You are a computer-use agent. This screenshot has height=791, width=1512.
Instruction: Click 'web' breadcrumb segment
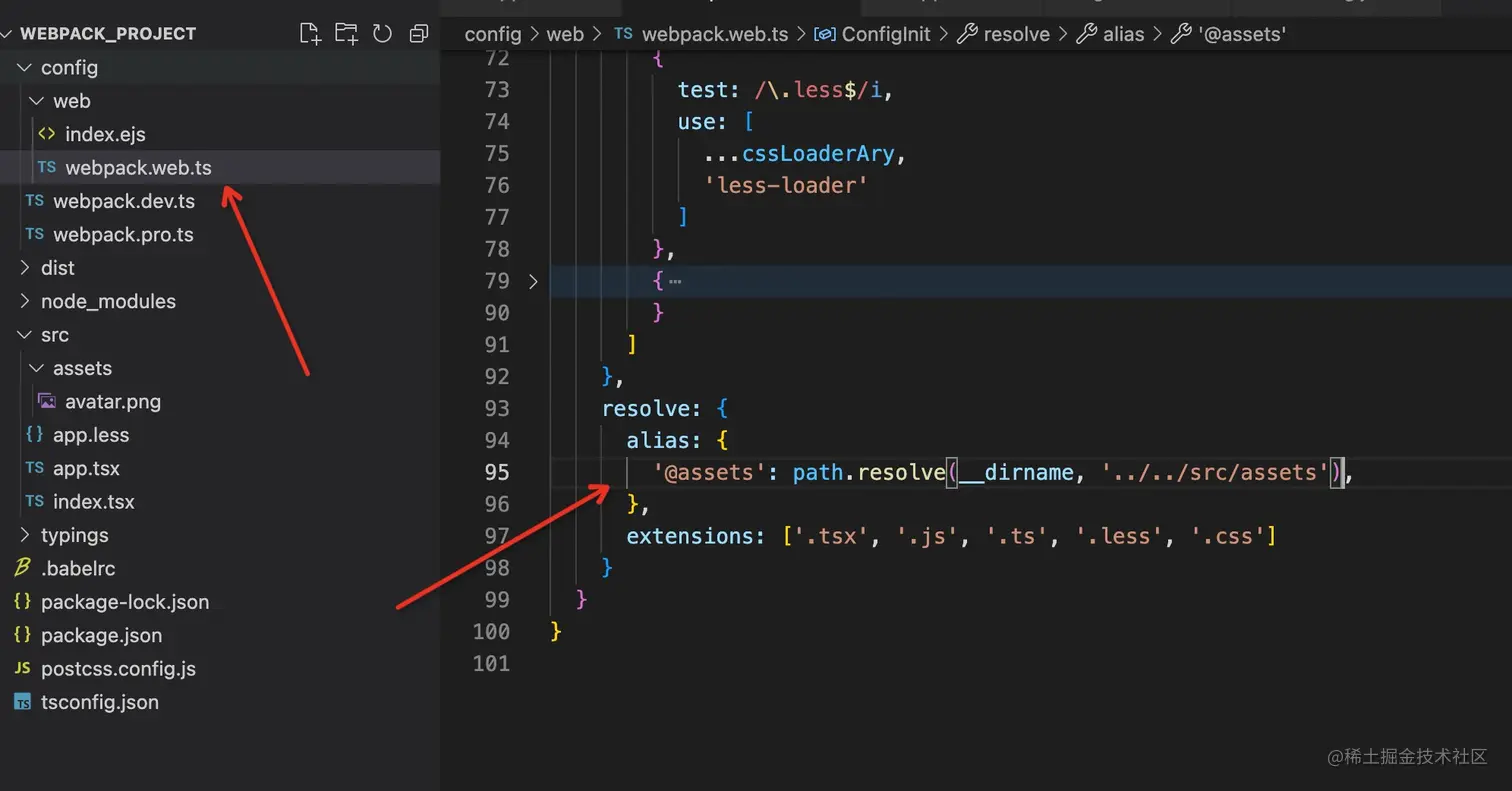565,34
